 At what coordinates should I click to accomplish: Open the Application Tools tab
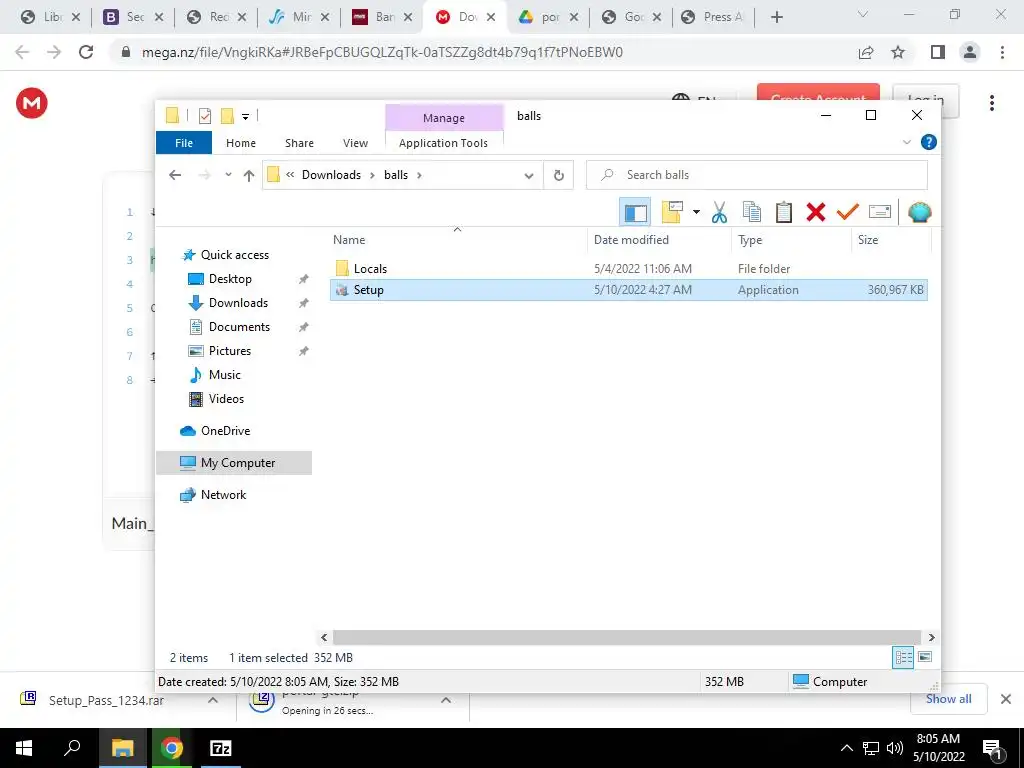pos(443,143)
